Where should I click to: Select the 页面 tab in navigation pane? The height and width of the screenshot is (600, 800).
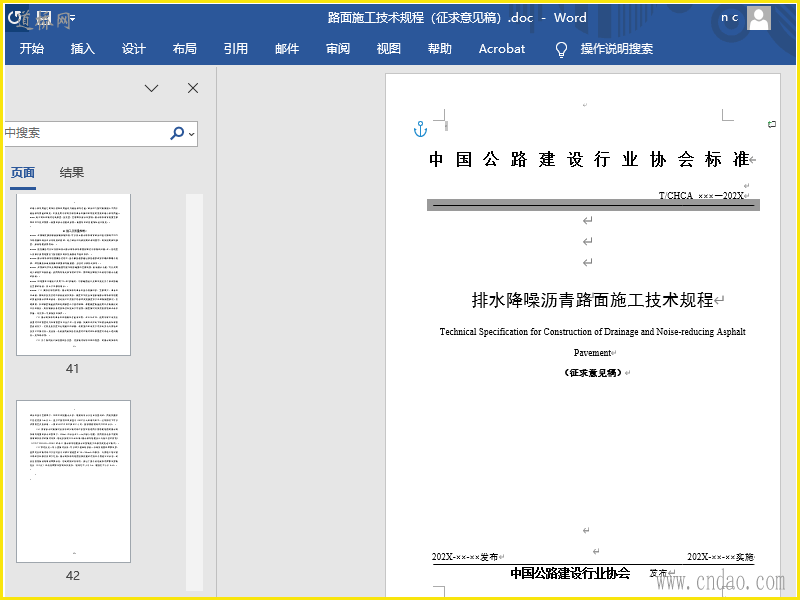point(23,173)
